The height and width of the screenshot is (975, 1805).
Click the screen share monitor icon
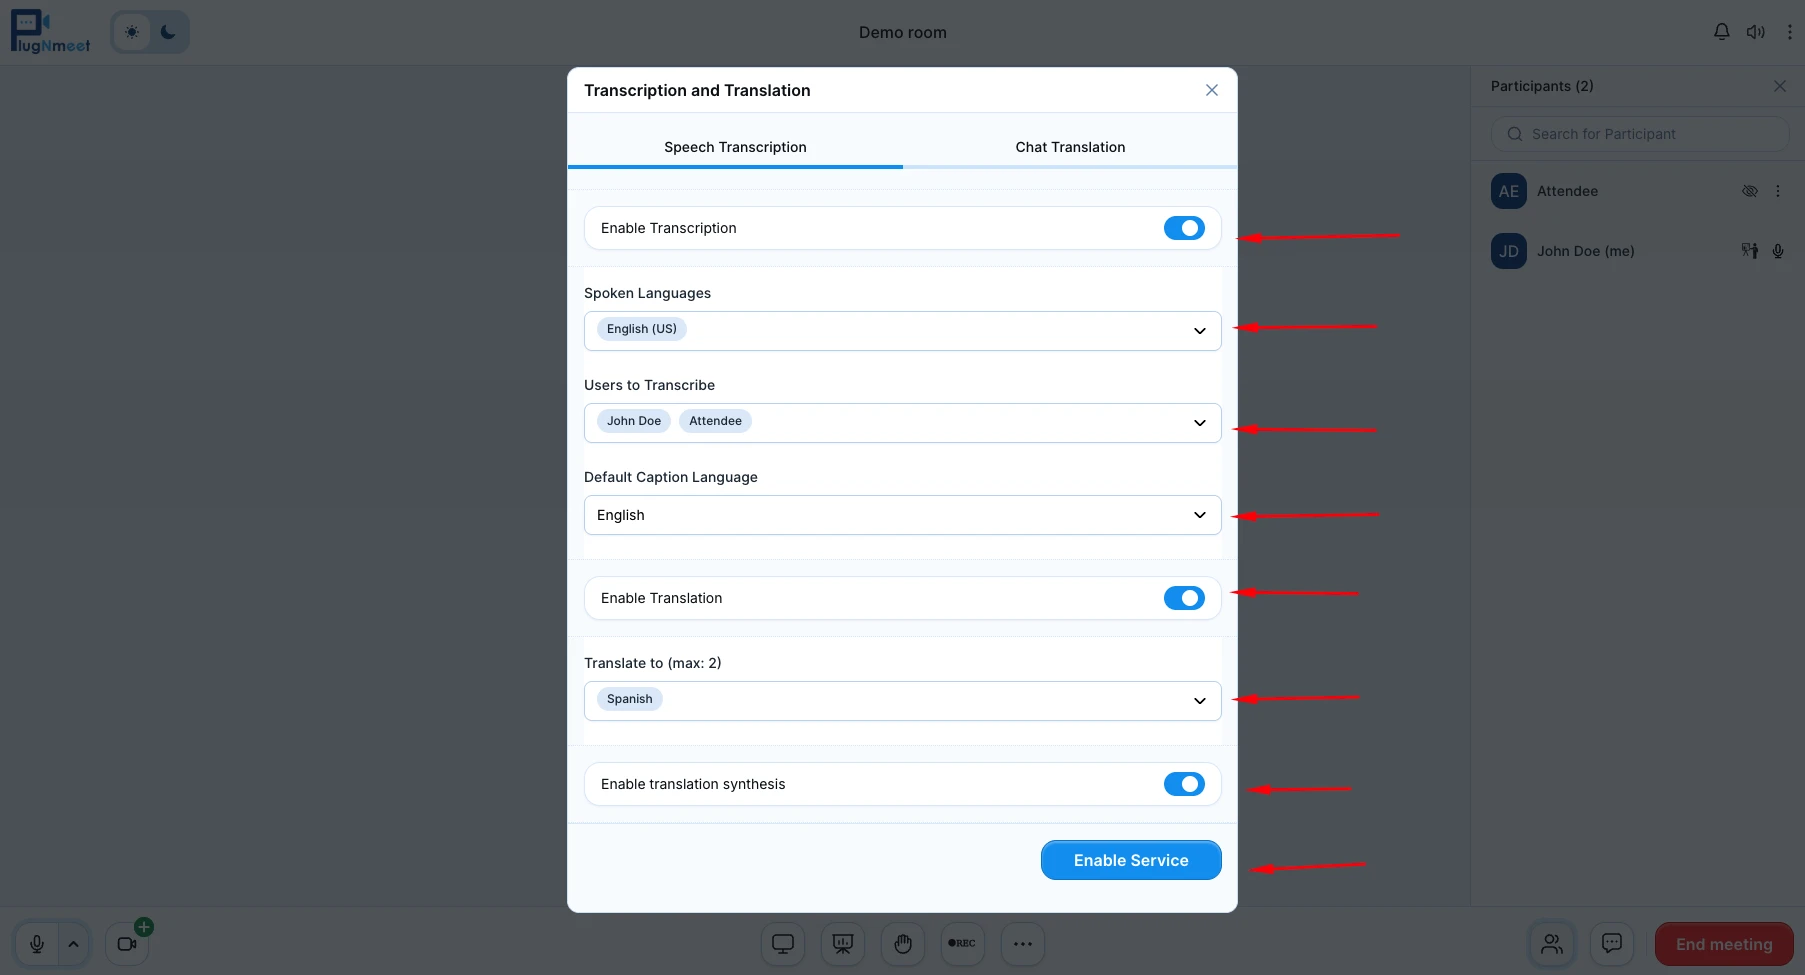point(783,944)
